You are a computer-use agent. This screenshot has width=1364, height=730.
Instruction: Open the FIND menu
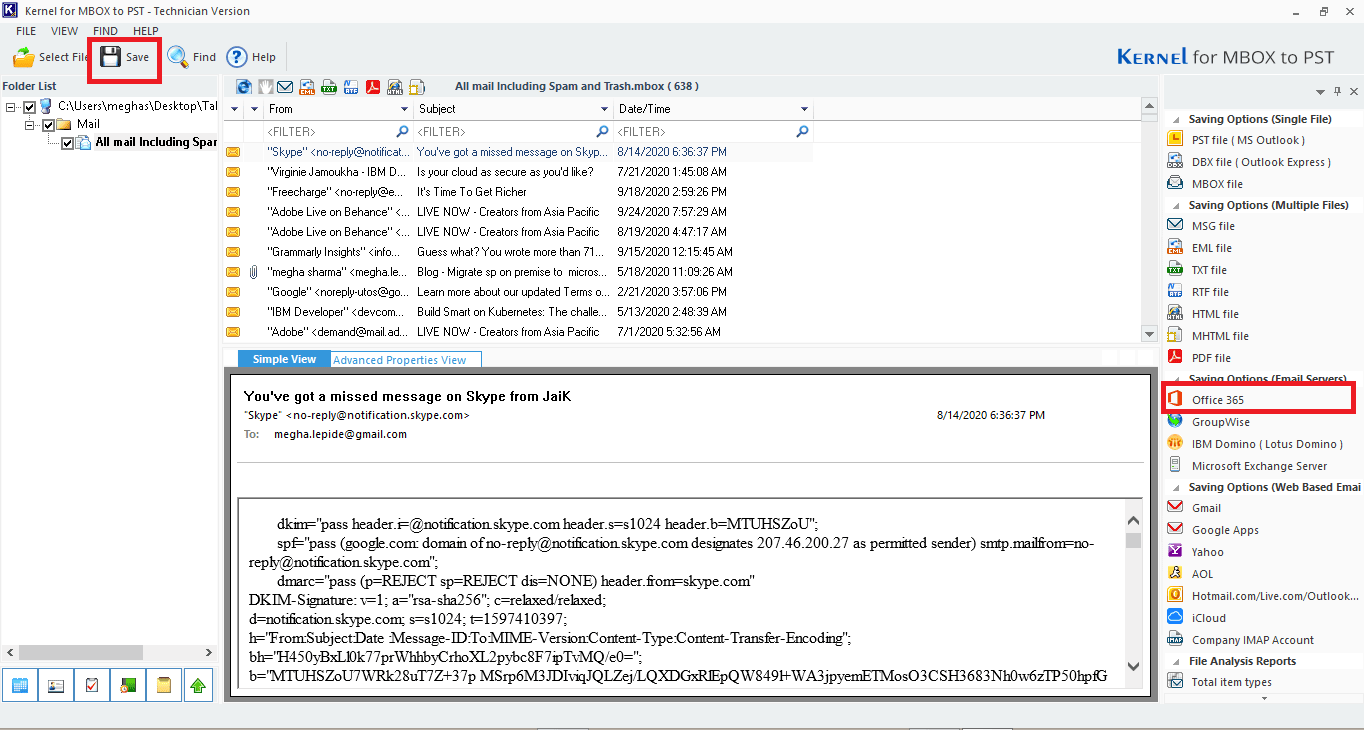pos(105,31)
